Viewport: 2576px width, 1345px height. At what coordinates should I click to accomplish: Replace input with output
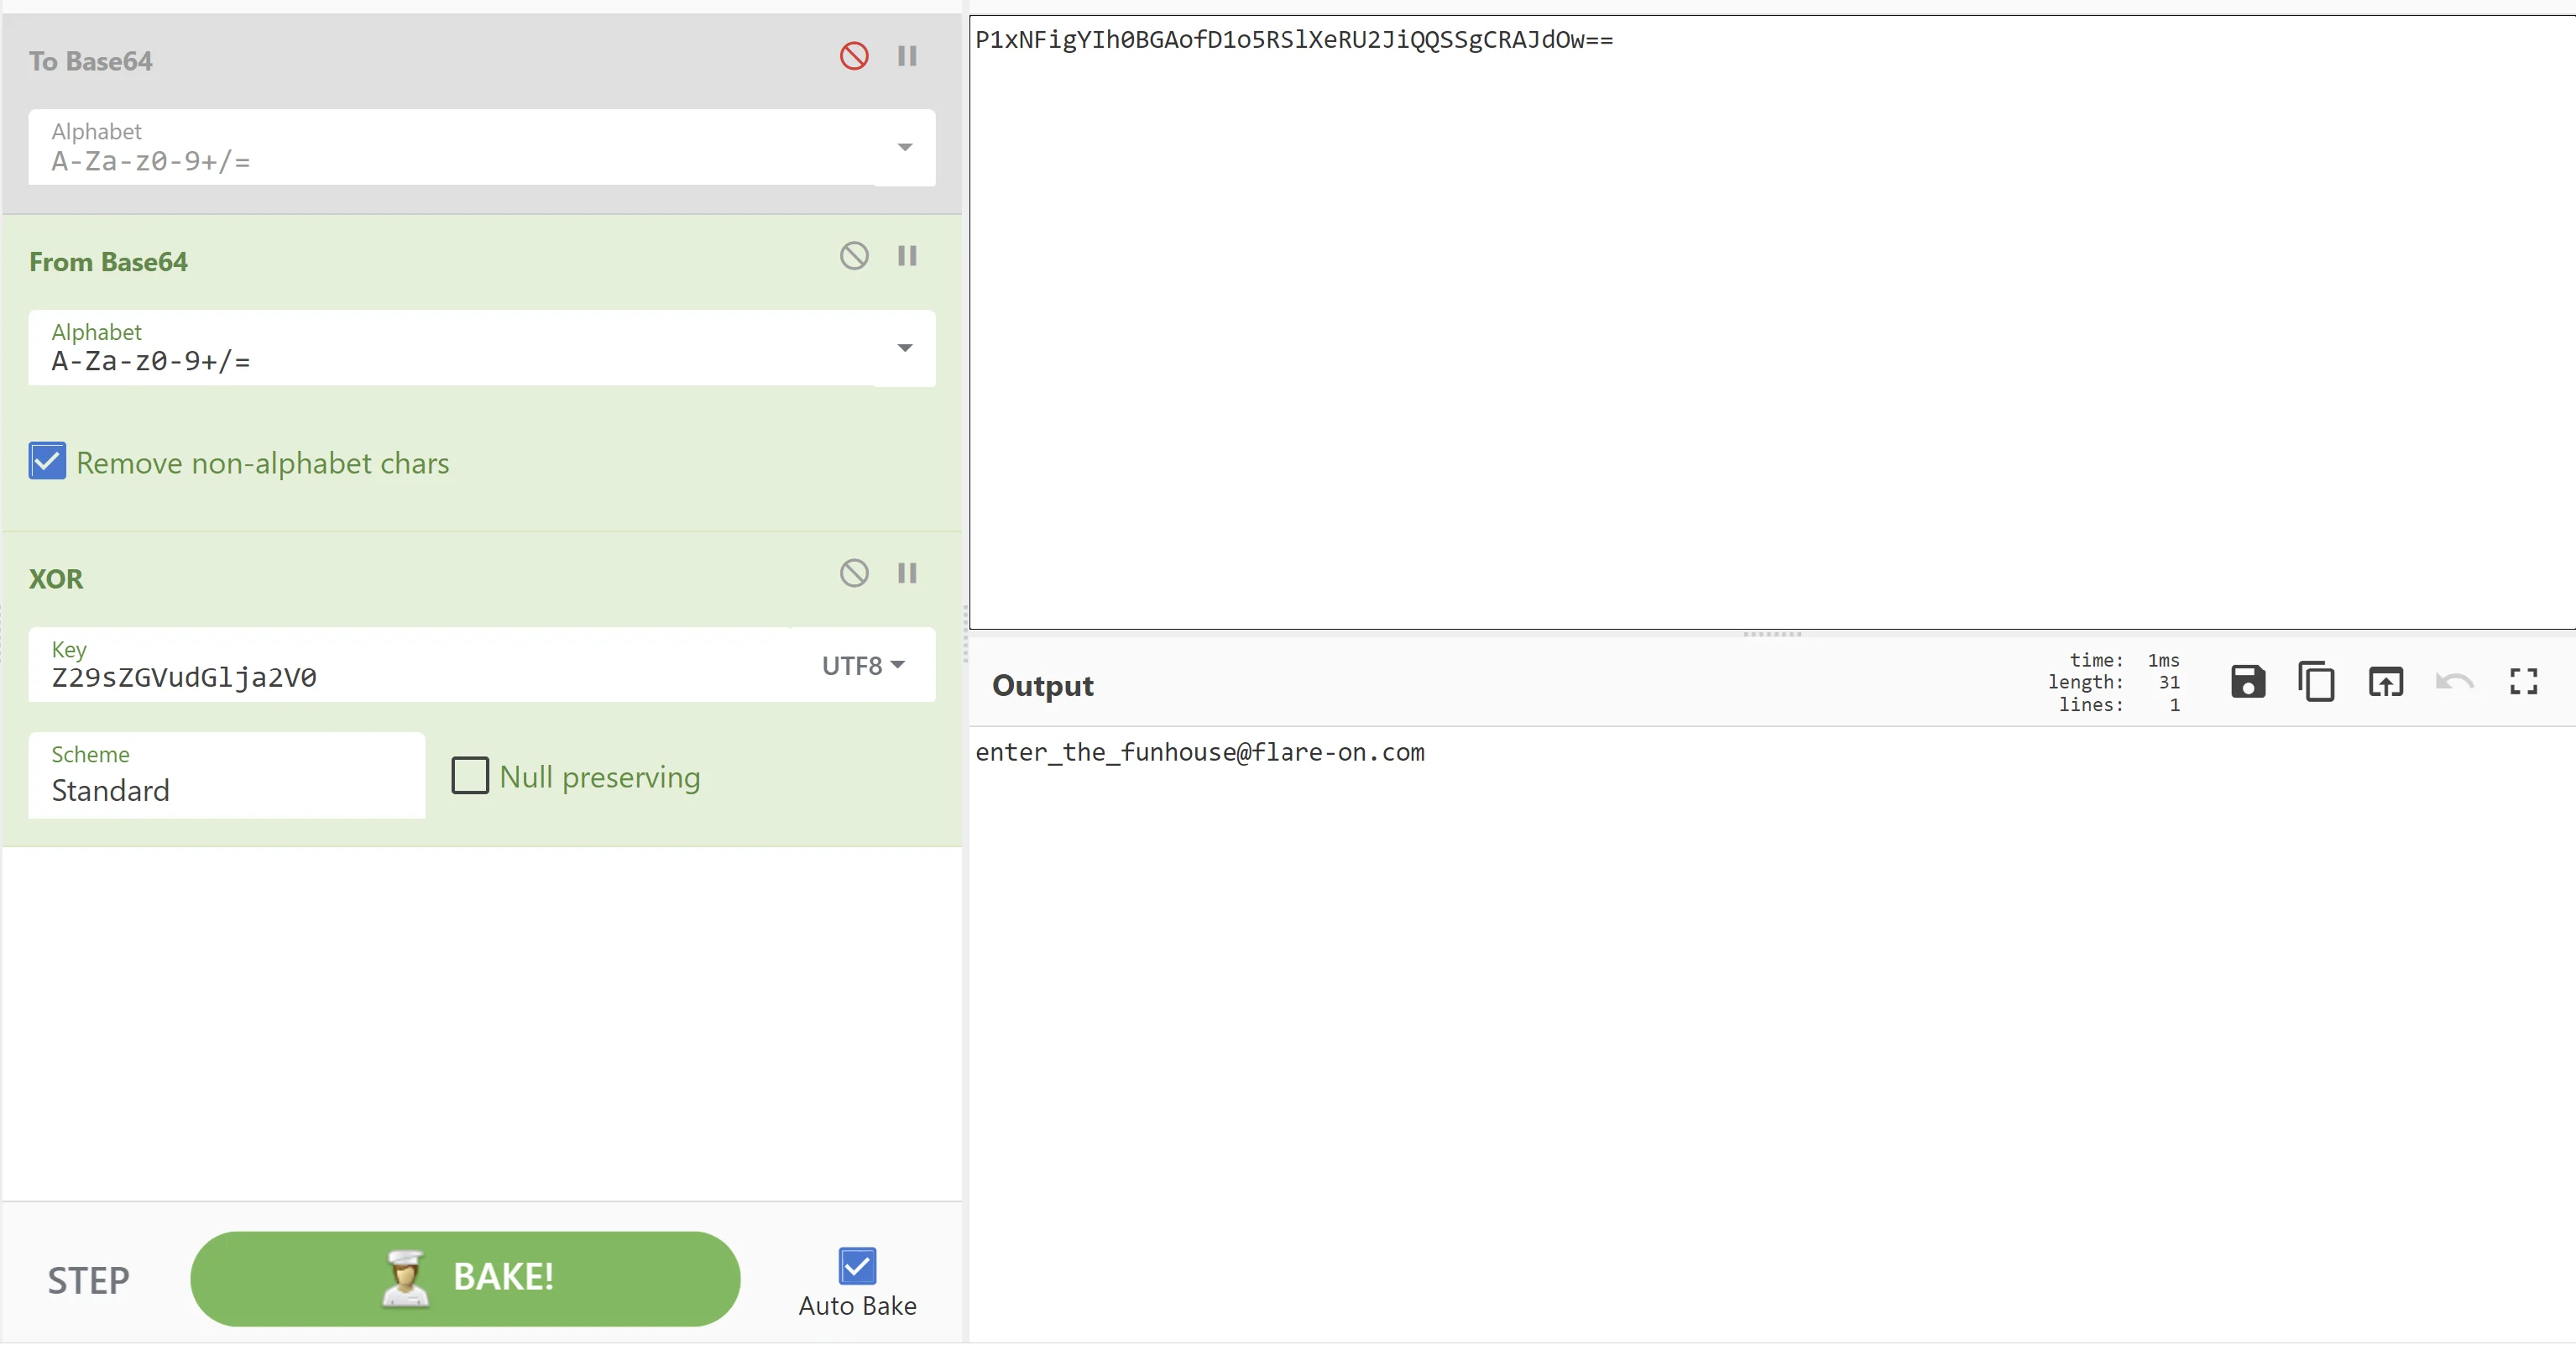tap(2386, 682)
